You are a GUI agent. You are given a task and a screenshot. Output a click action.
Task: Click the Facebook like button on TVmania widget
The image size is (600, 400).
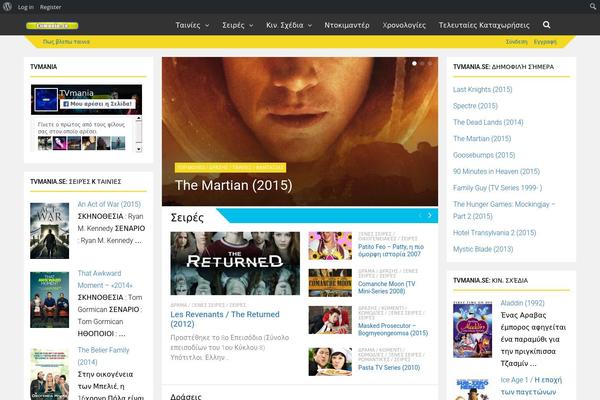[98, 104]
